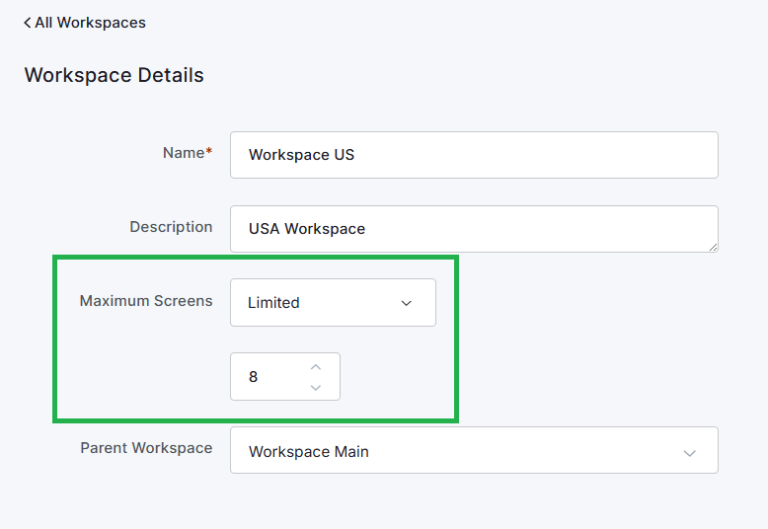
Task: Click the Maximum Screens label
Action: pos(146,301)
